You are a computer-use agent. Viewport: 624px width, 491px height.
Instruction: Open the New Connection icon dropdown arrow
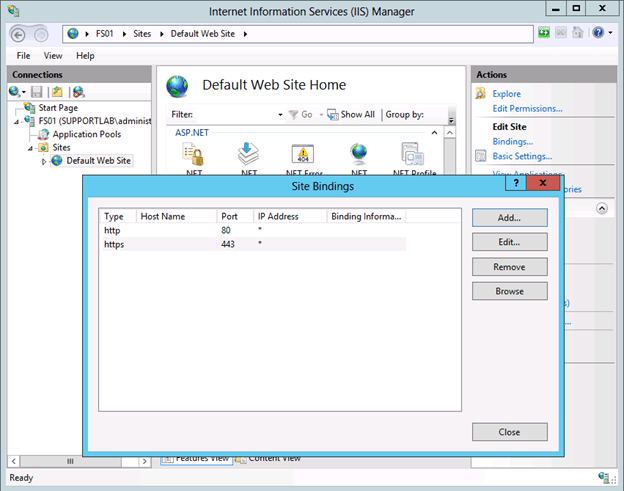point(23,92)
